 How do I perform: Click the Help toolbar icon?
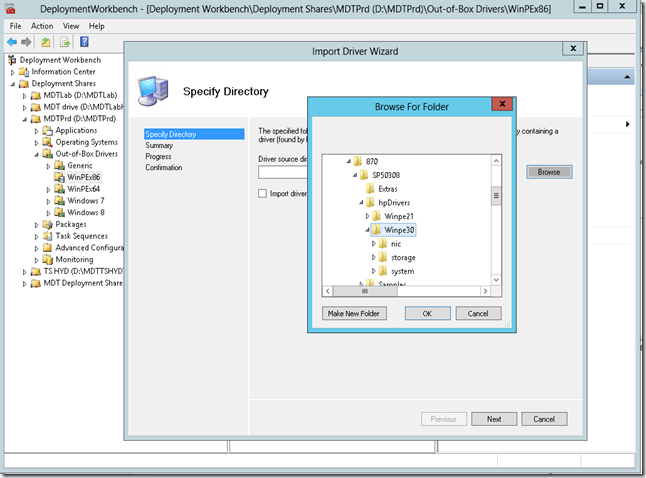coord(84,42)
